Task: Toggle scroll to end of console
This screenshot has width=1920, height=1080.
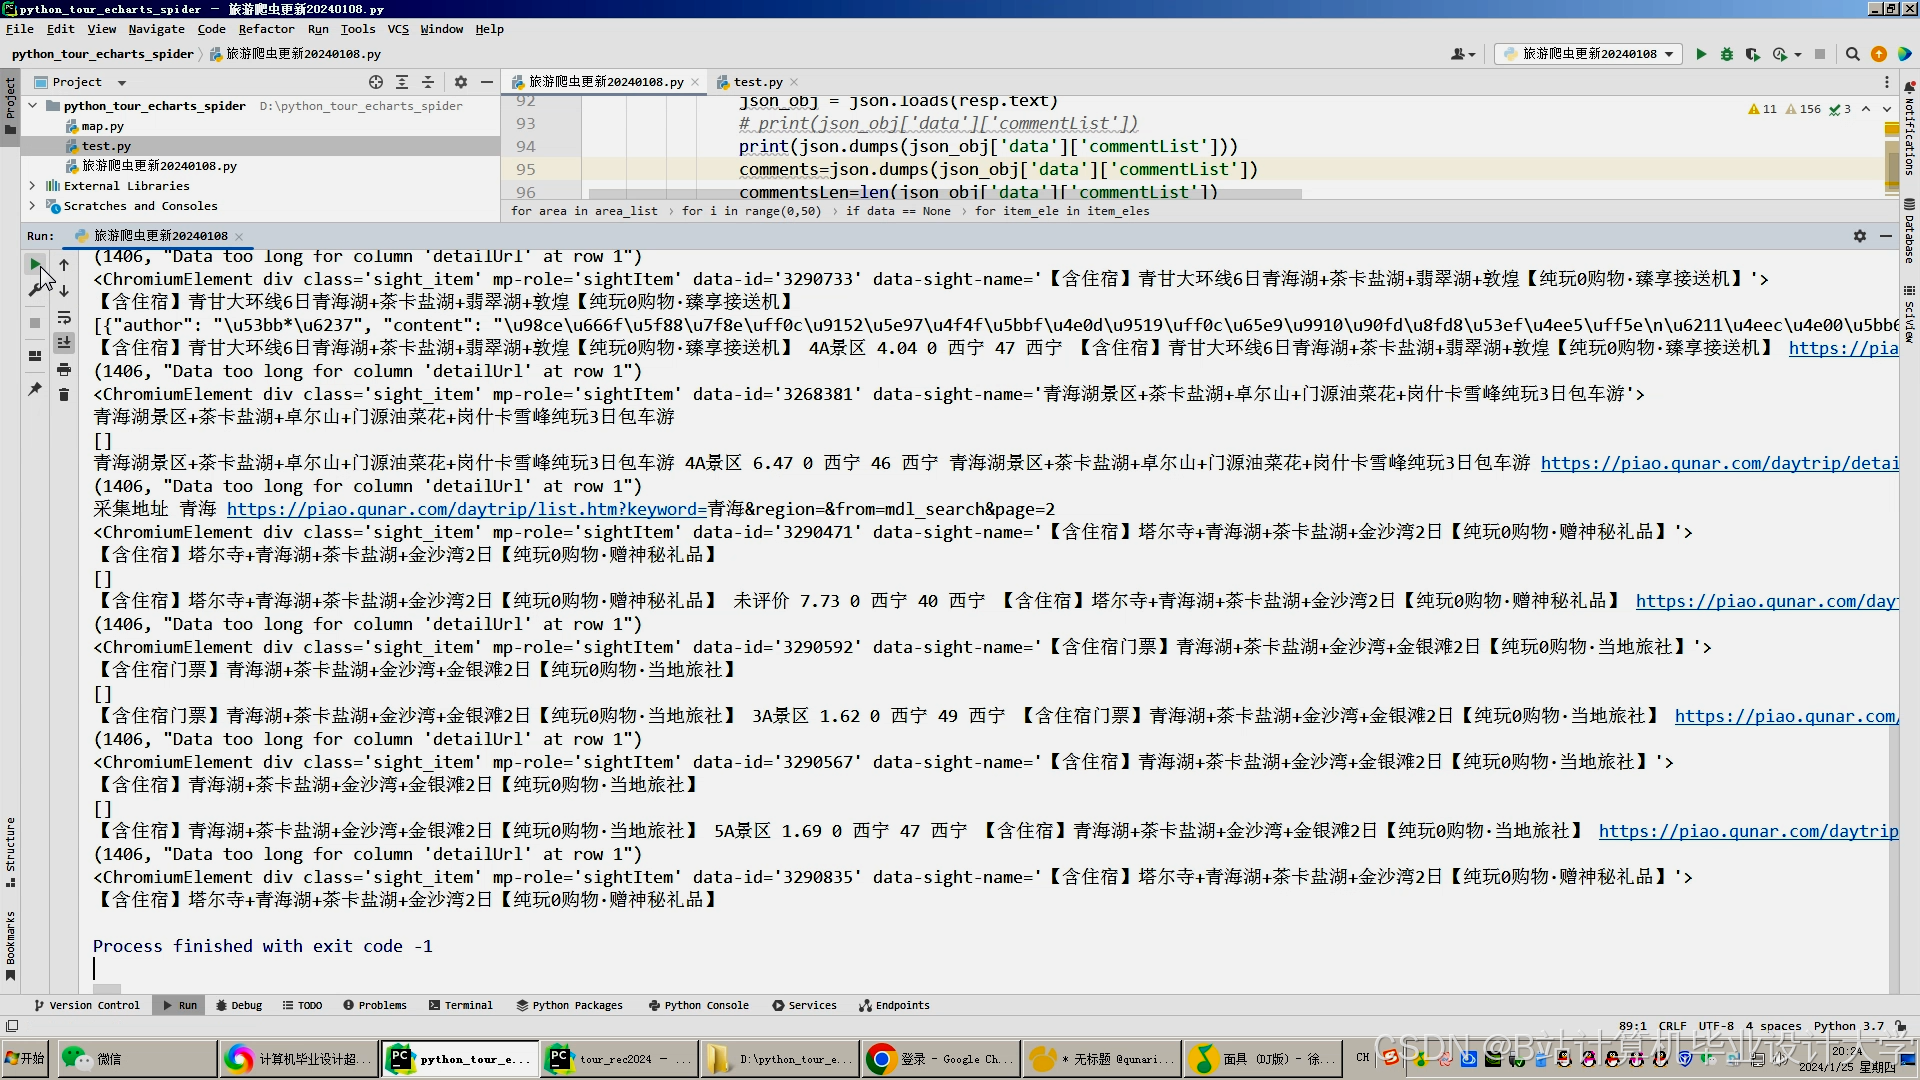Action: click(64, 343)
